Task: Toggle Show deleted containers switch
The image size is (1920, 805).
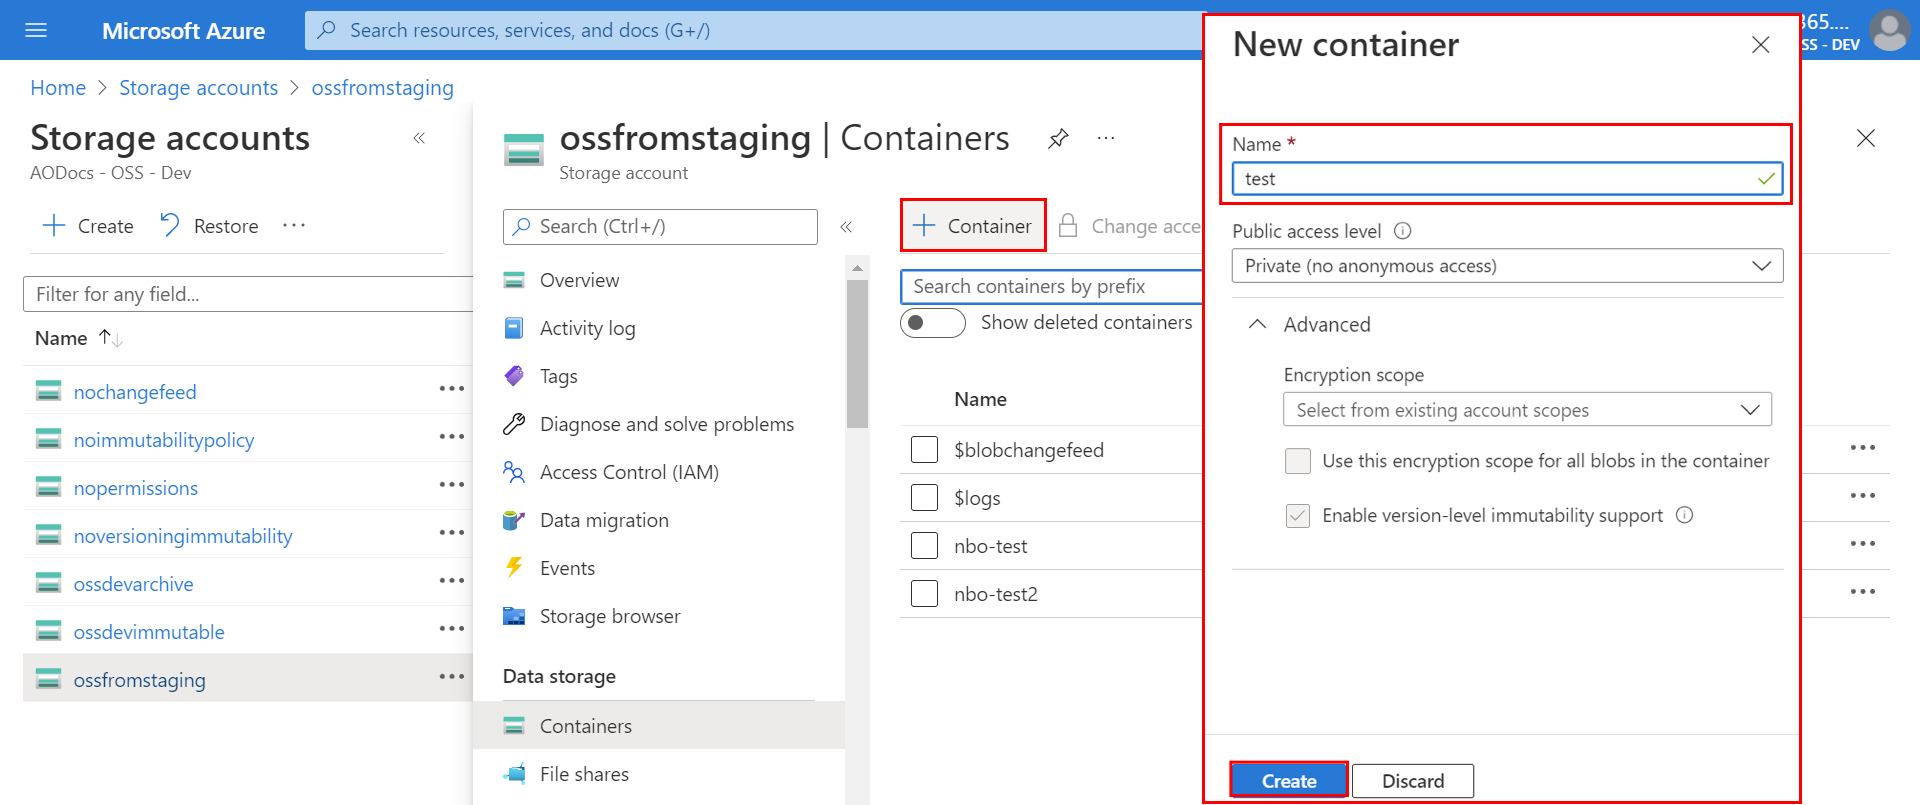Action: pyautogui.click(x=932, y=323)
